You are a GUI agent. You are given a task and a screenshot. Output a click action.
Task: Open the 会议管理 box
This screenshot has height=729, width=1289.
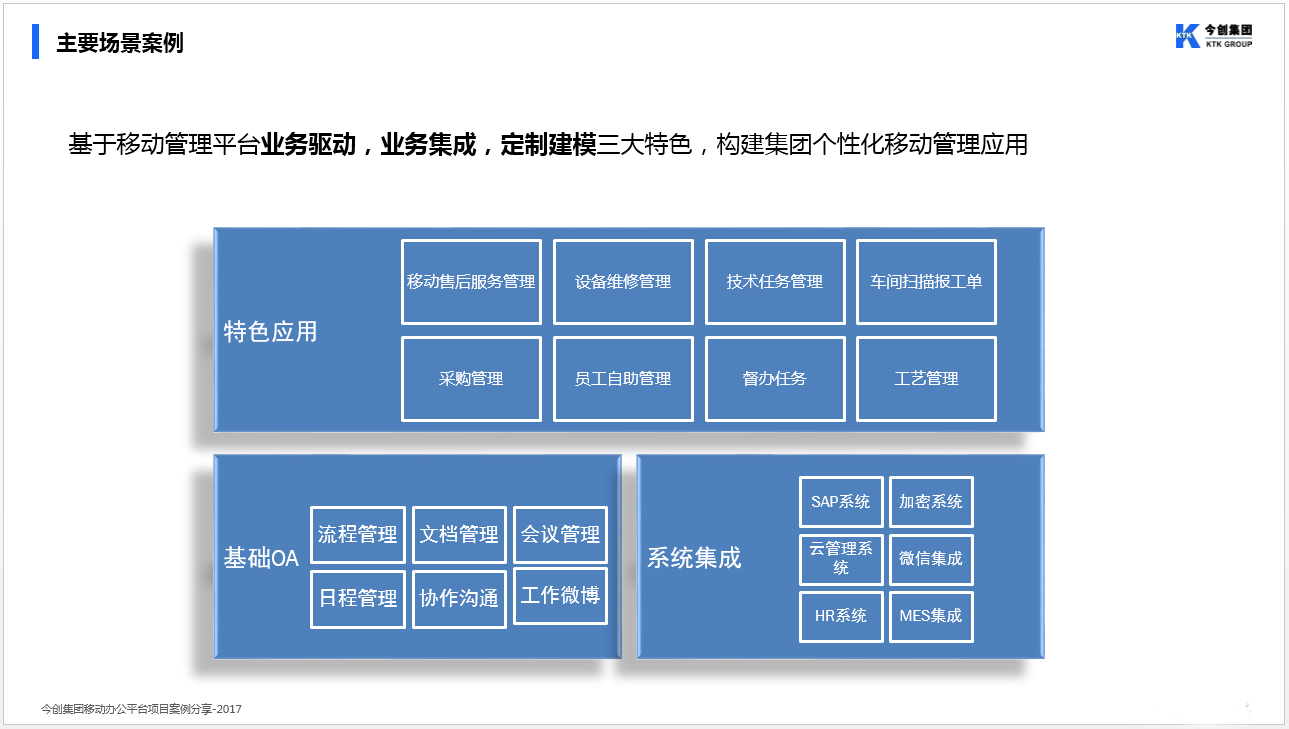pyautogui.click(x=560, y=535)
